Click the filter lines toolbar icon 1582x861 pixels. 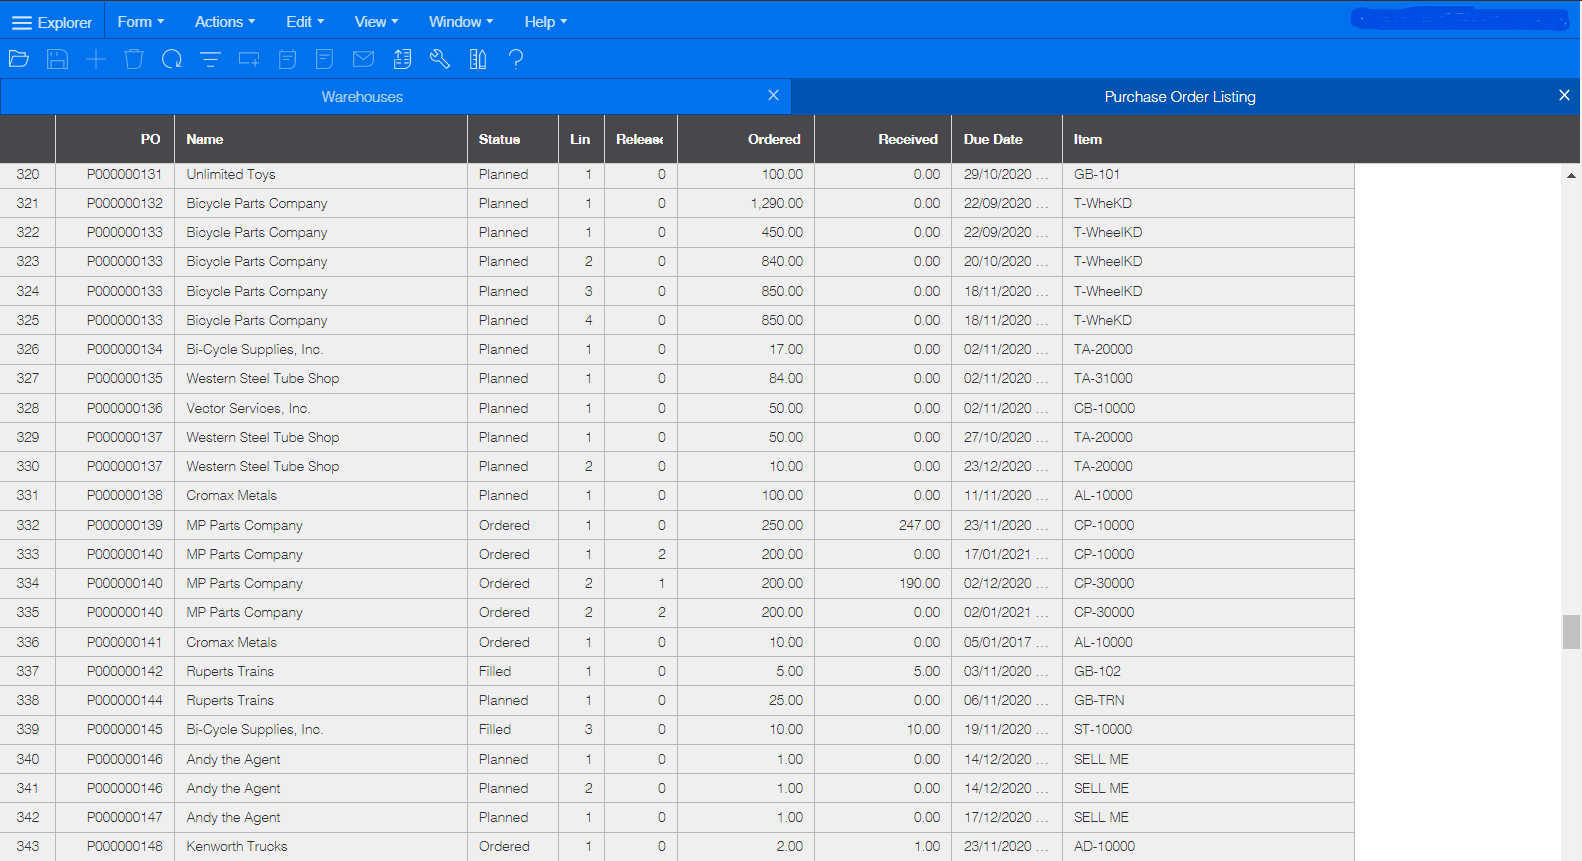210,59
